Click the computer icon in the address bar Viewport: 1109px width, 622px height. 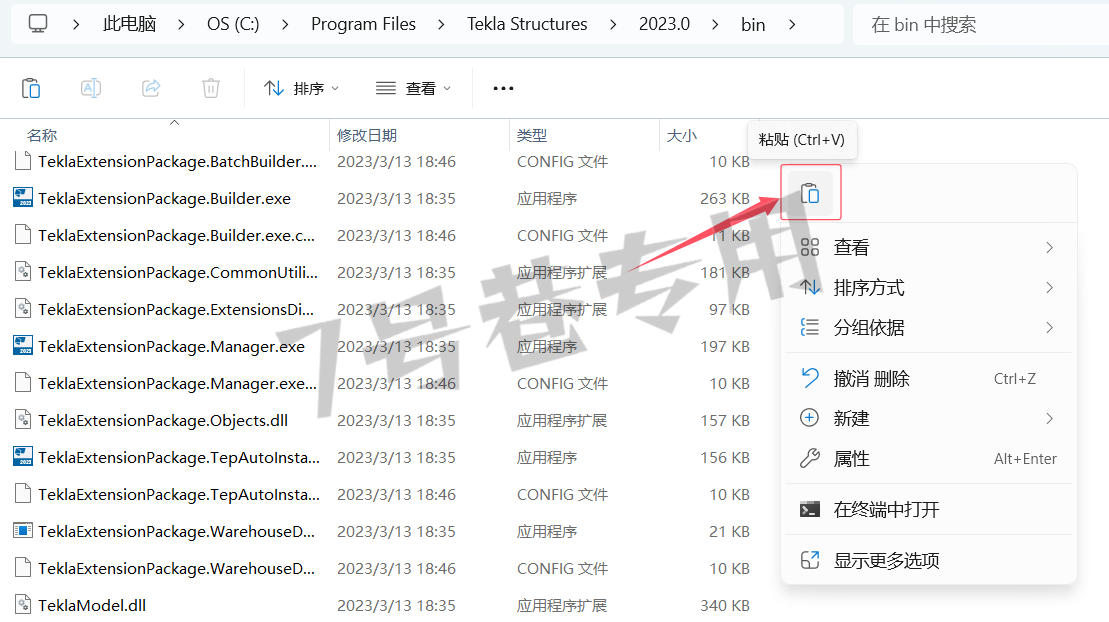[x=37, y=24]
